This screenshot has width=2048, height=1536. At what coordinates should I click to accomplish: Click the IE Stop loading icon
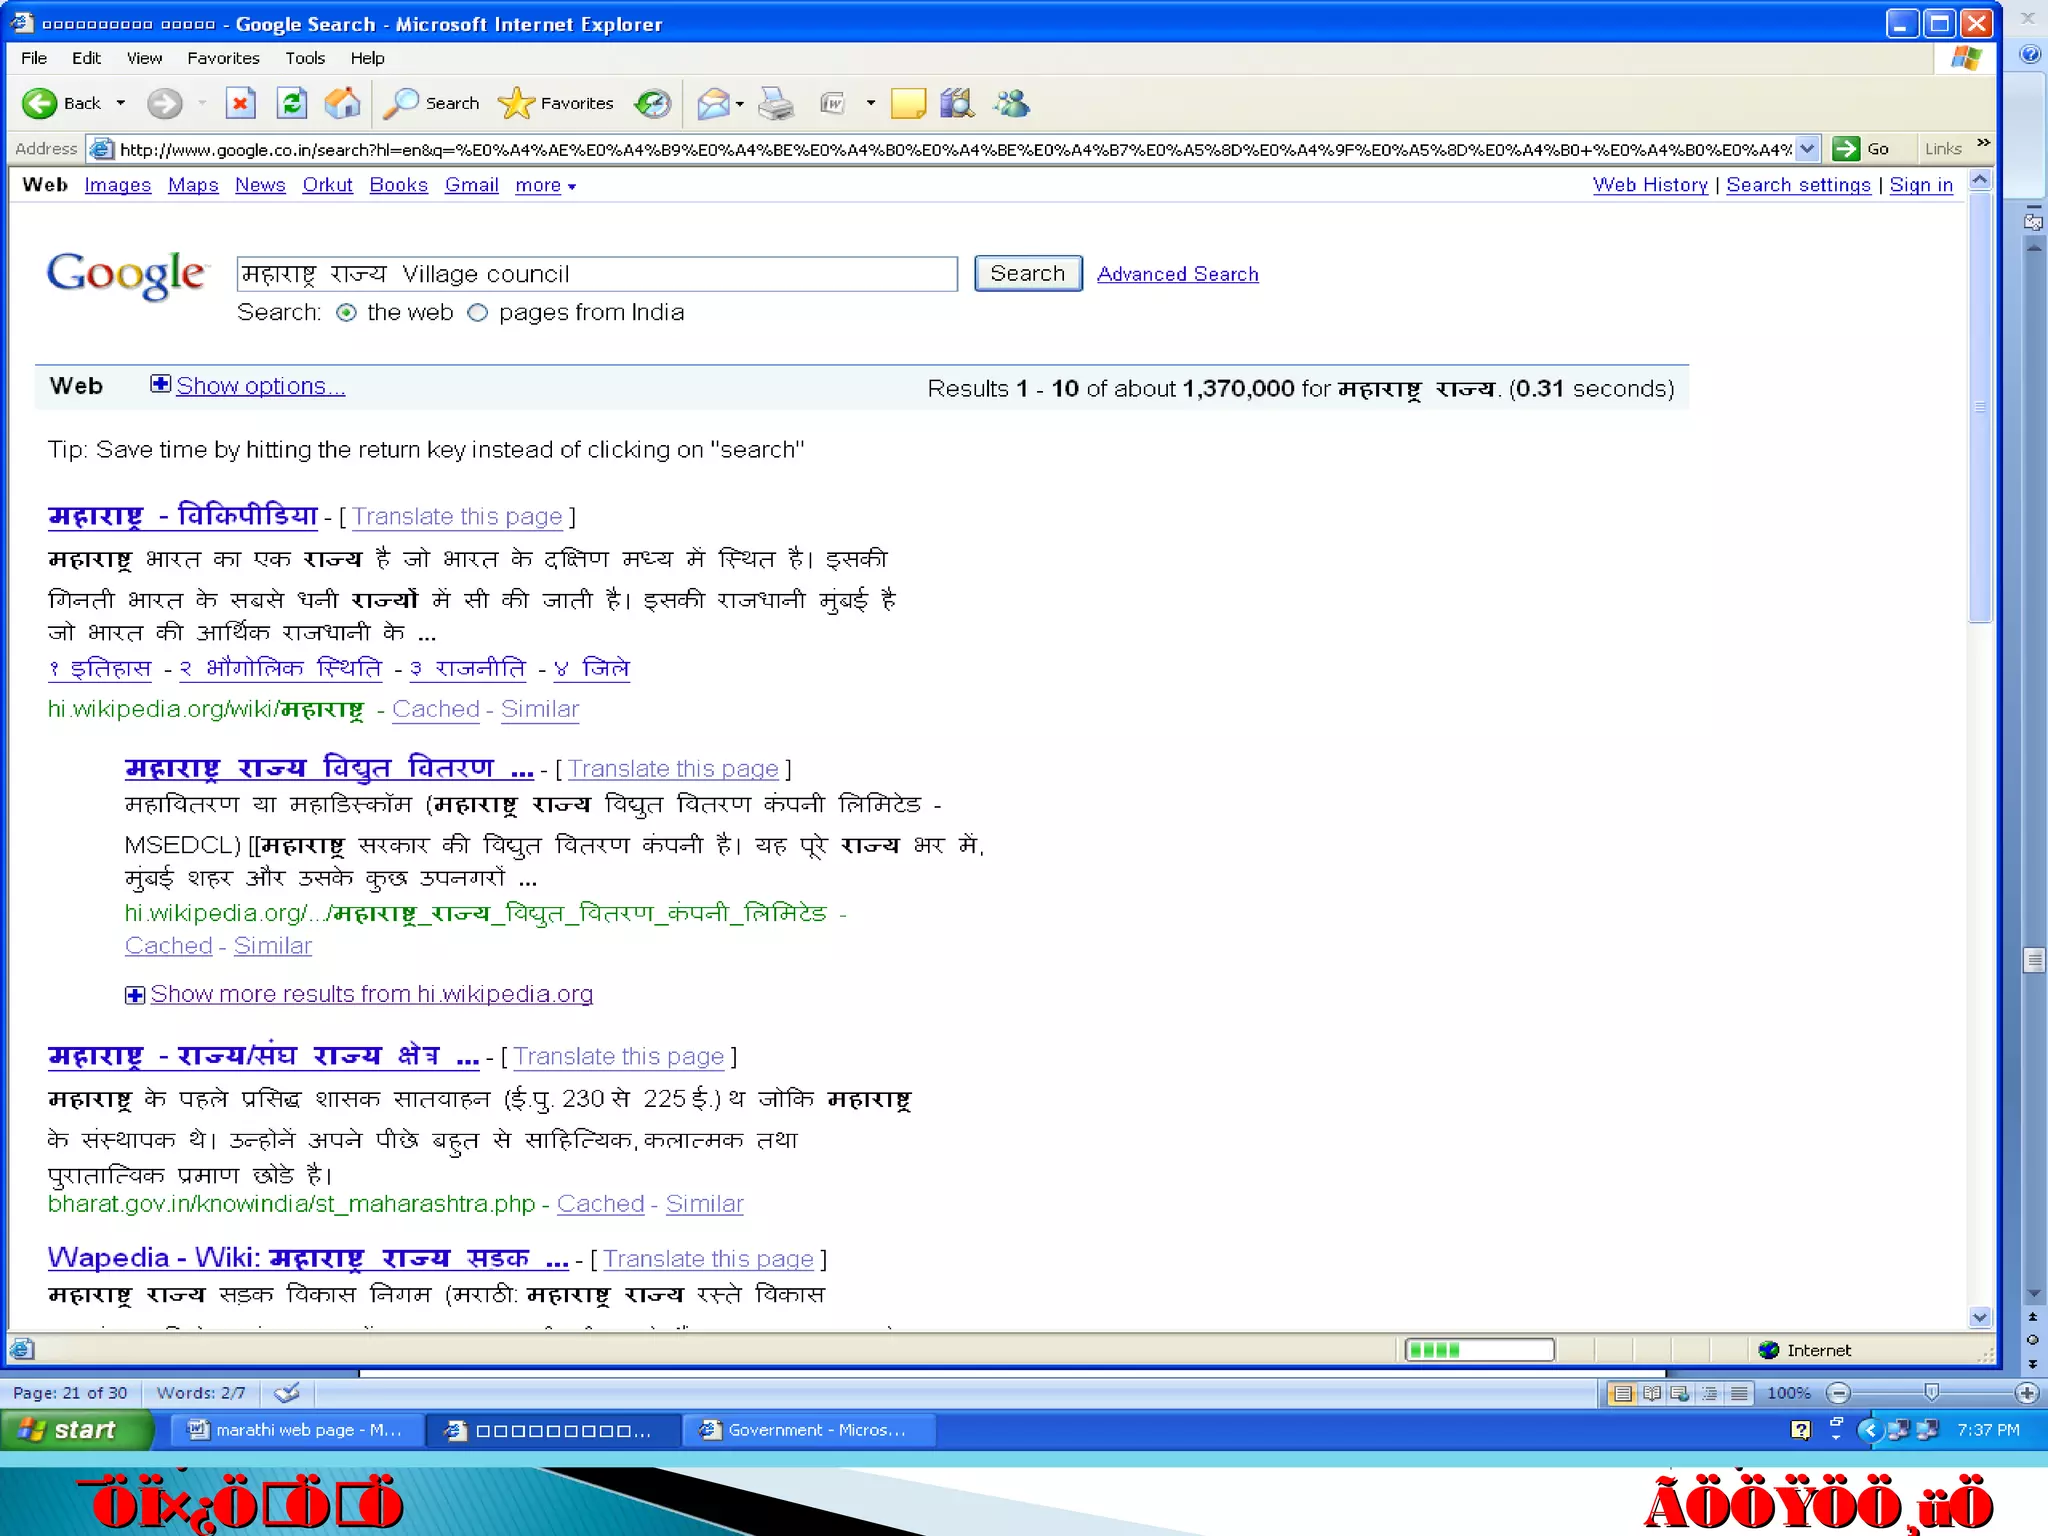point(240,103)
